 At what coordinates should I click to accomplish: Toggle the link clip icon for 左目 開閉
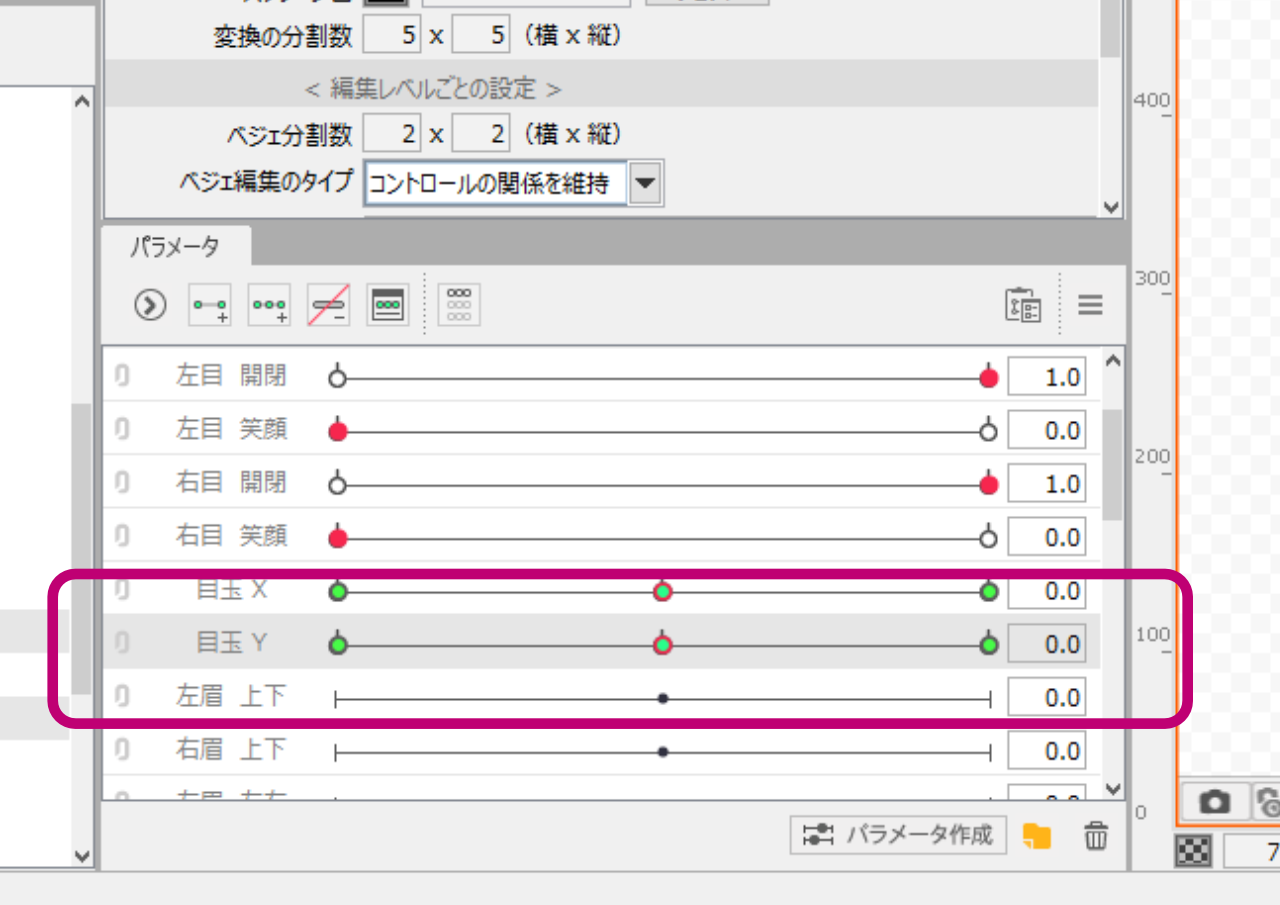click(122, 377)
